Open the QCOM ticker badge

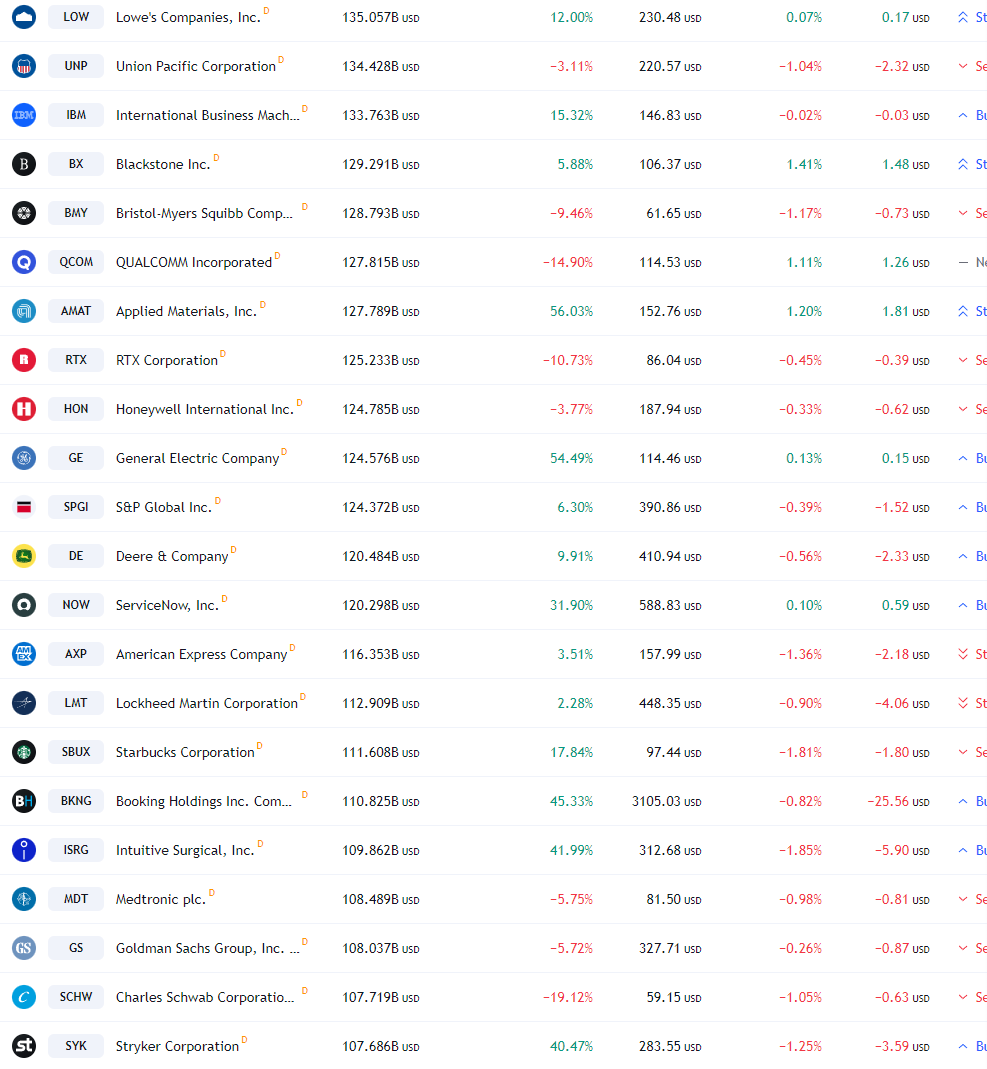pyautogui.click(x=76, y=262)
